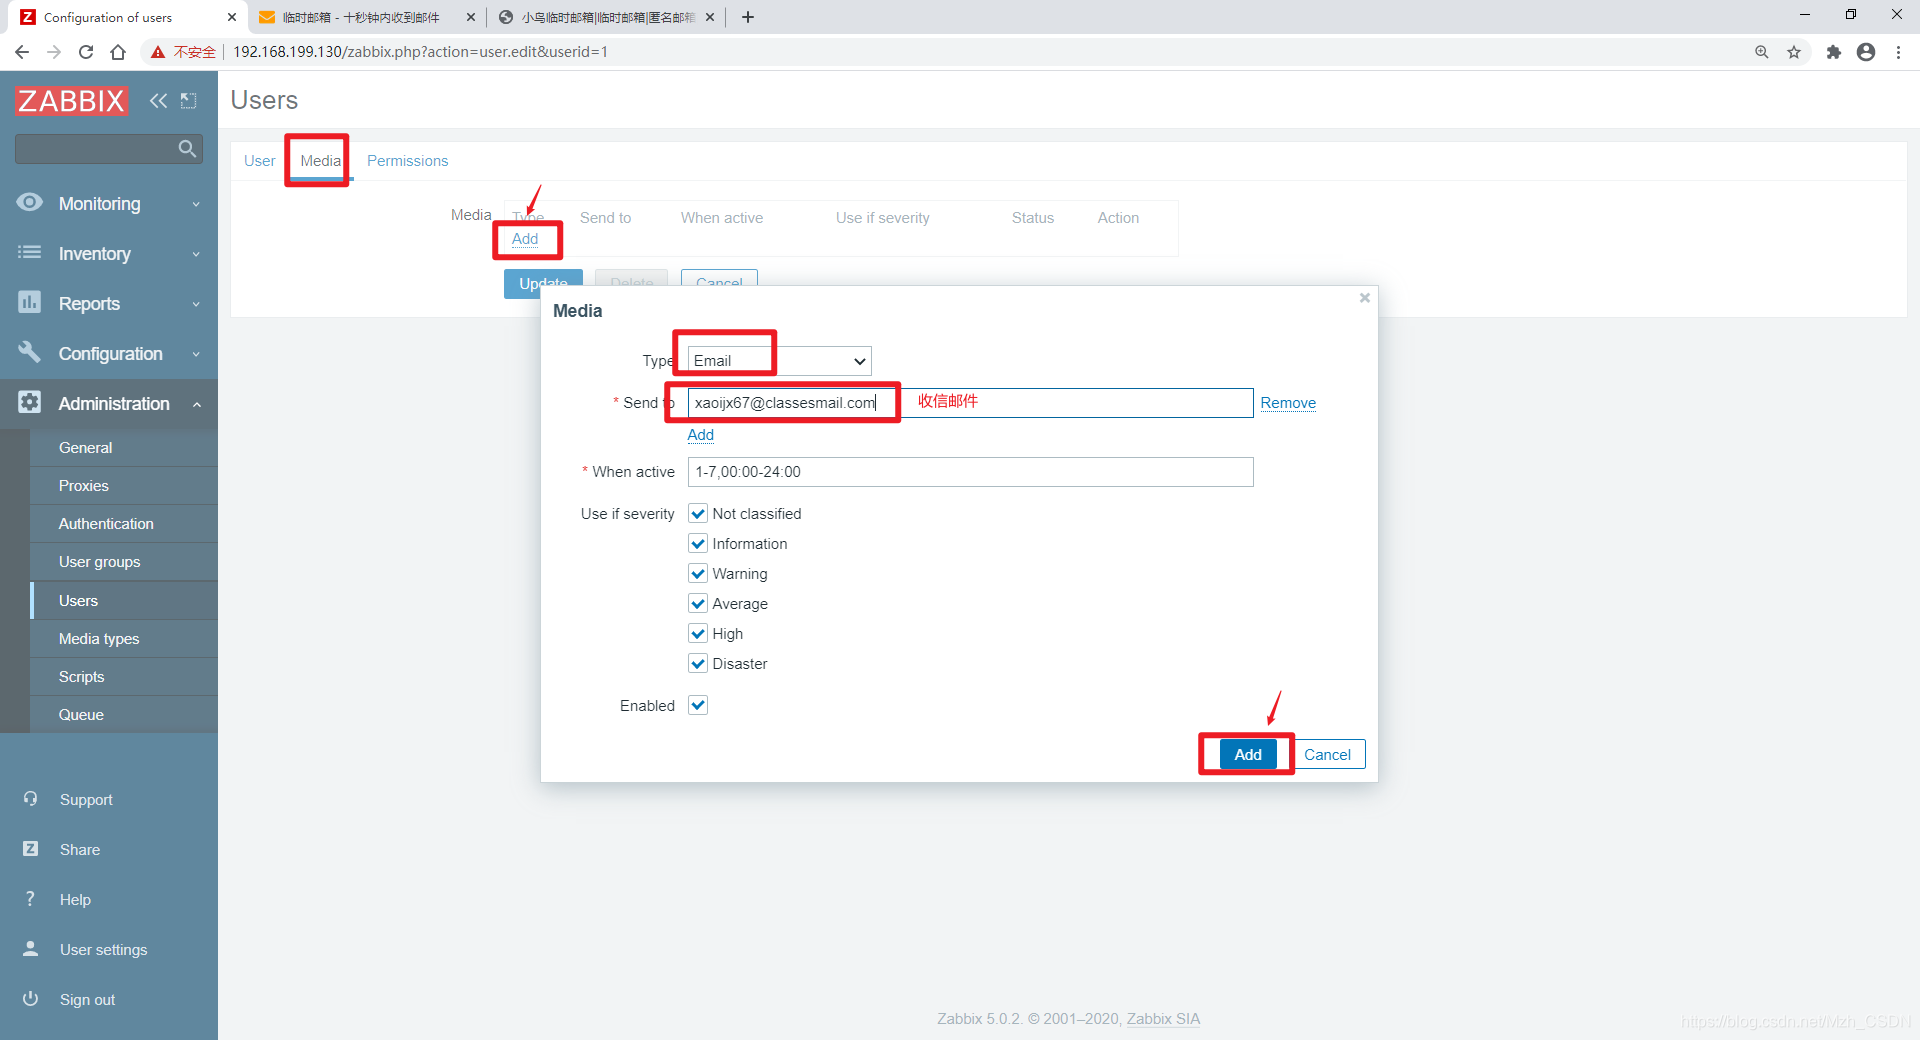Click Add link below Send to field
This screenshot has height=1040, width=1920.
(700, 435)
